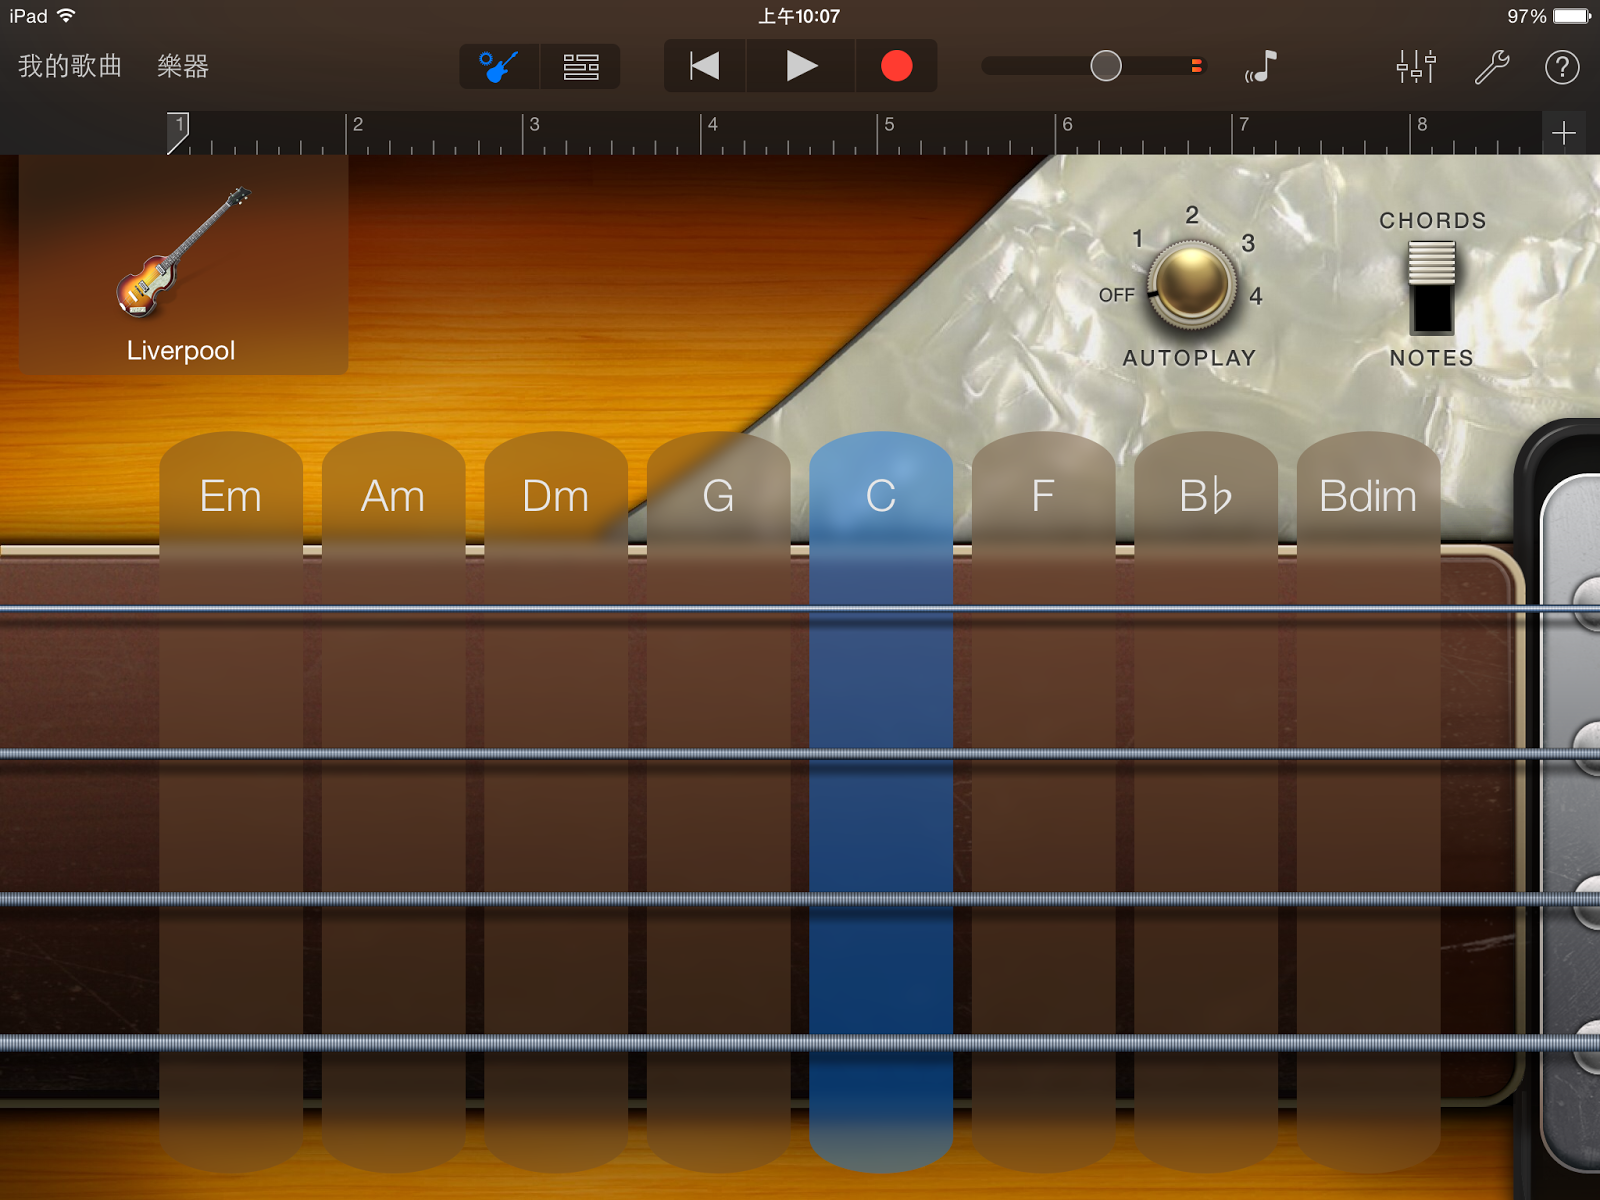The height and width of the screenshot is (1200, 1600).
Task: Open the loop browser note icon
Action: 1262,66
